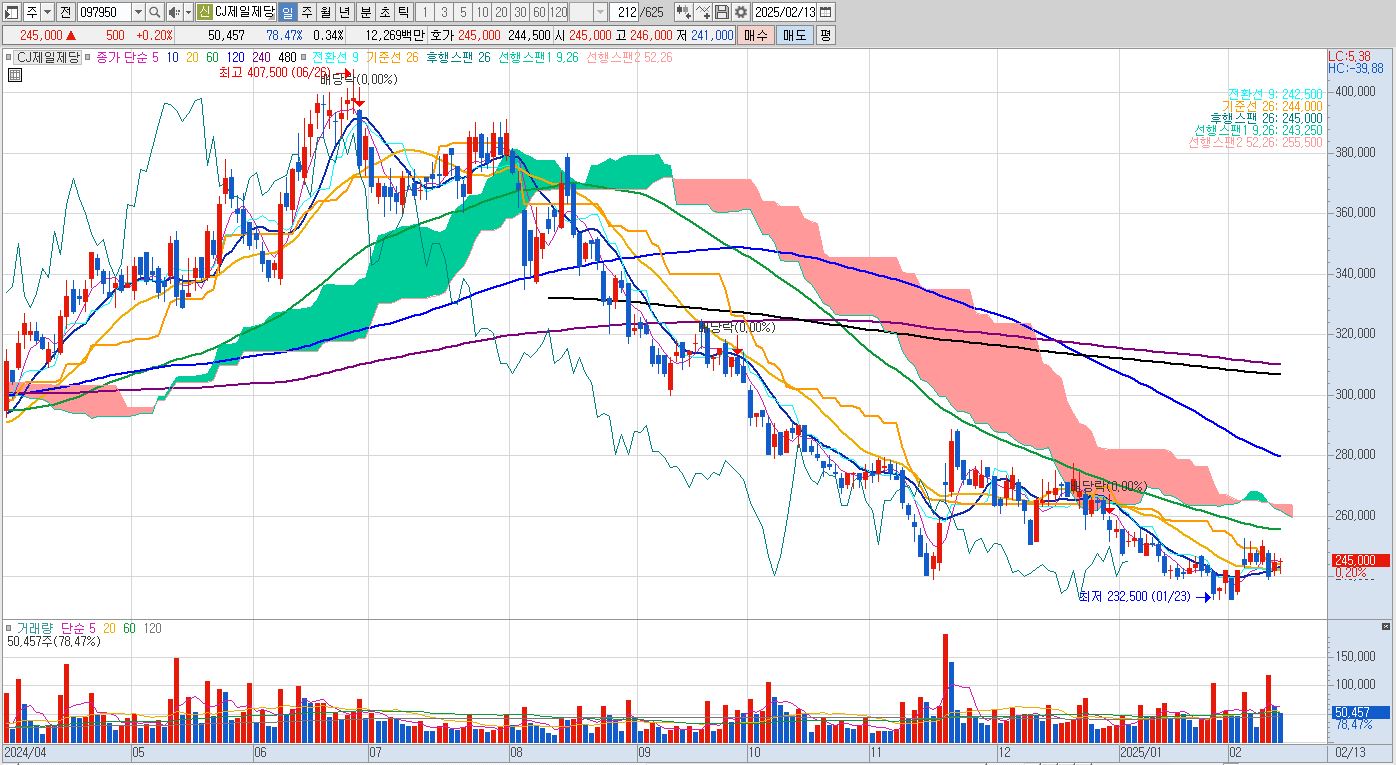Click the 전 button near the stock code
Viewport: 1396px width, 765px height.
click(65, 12)
